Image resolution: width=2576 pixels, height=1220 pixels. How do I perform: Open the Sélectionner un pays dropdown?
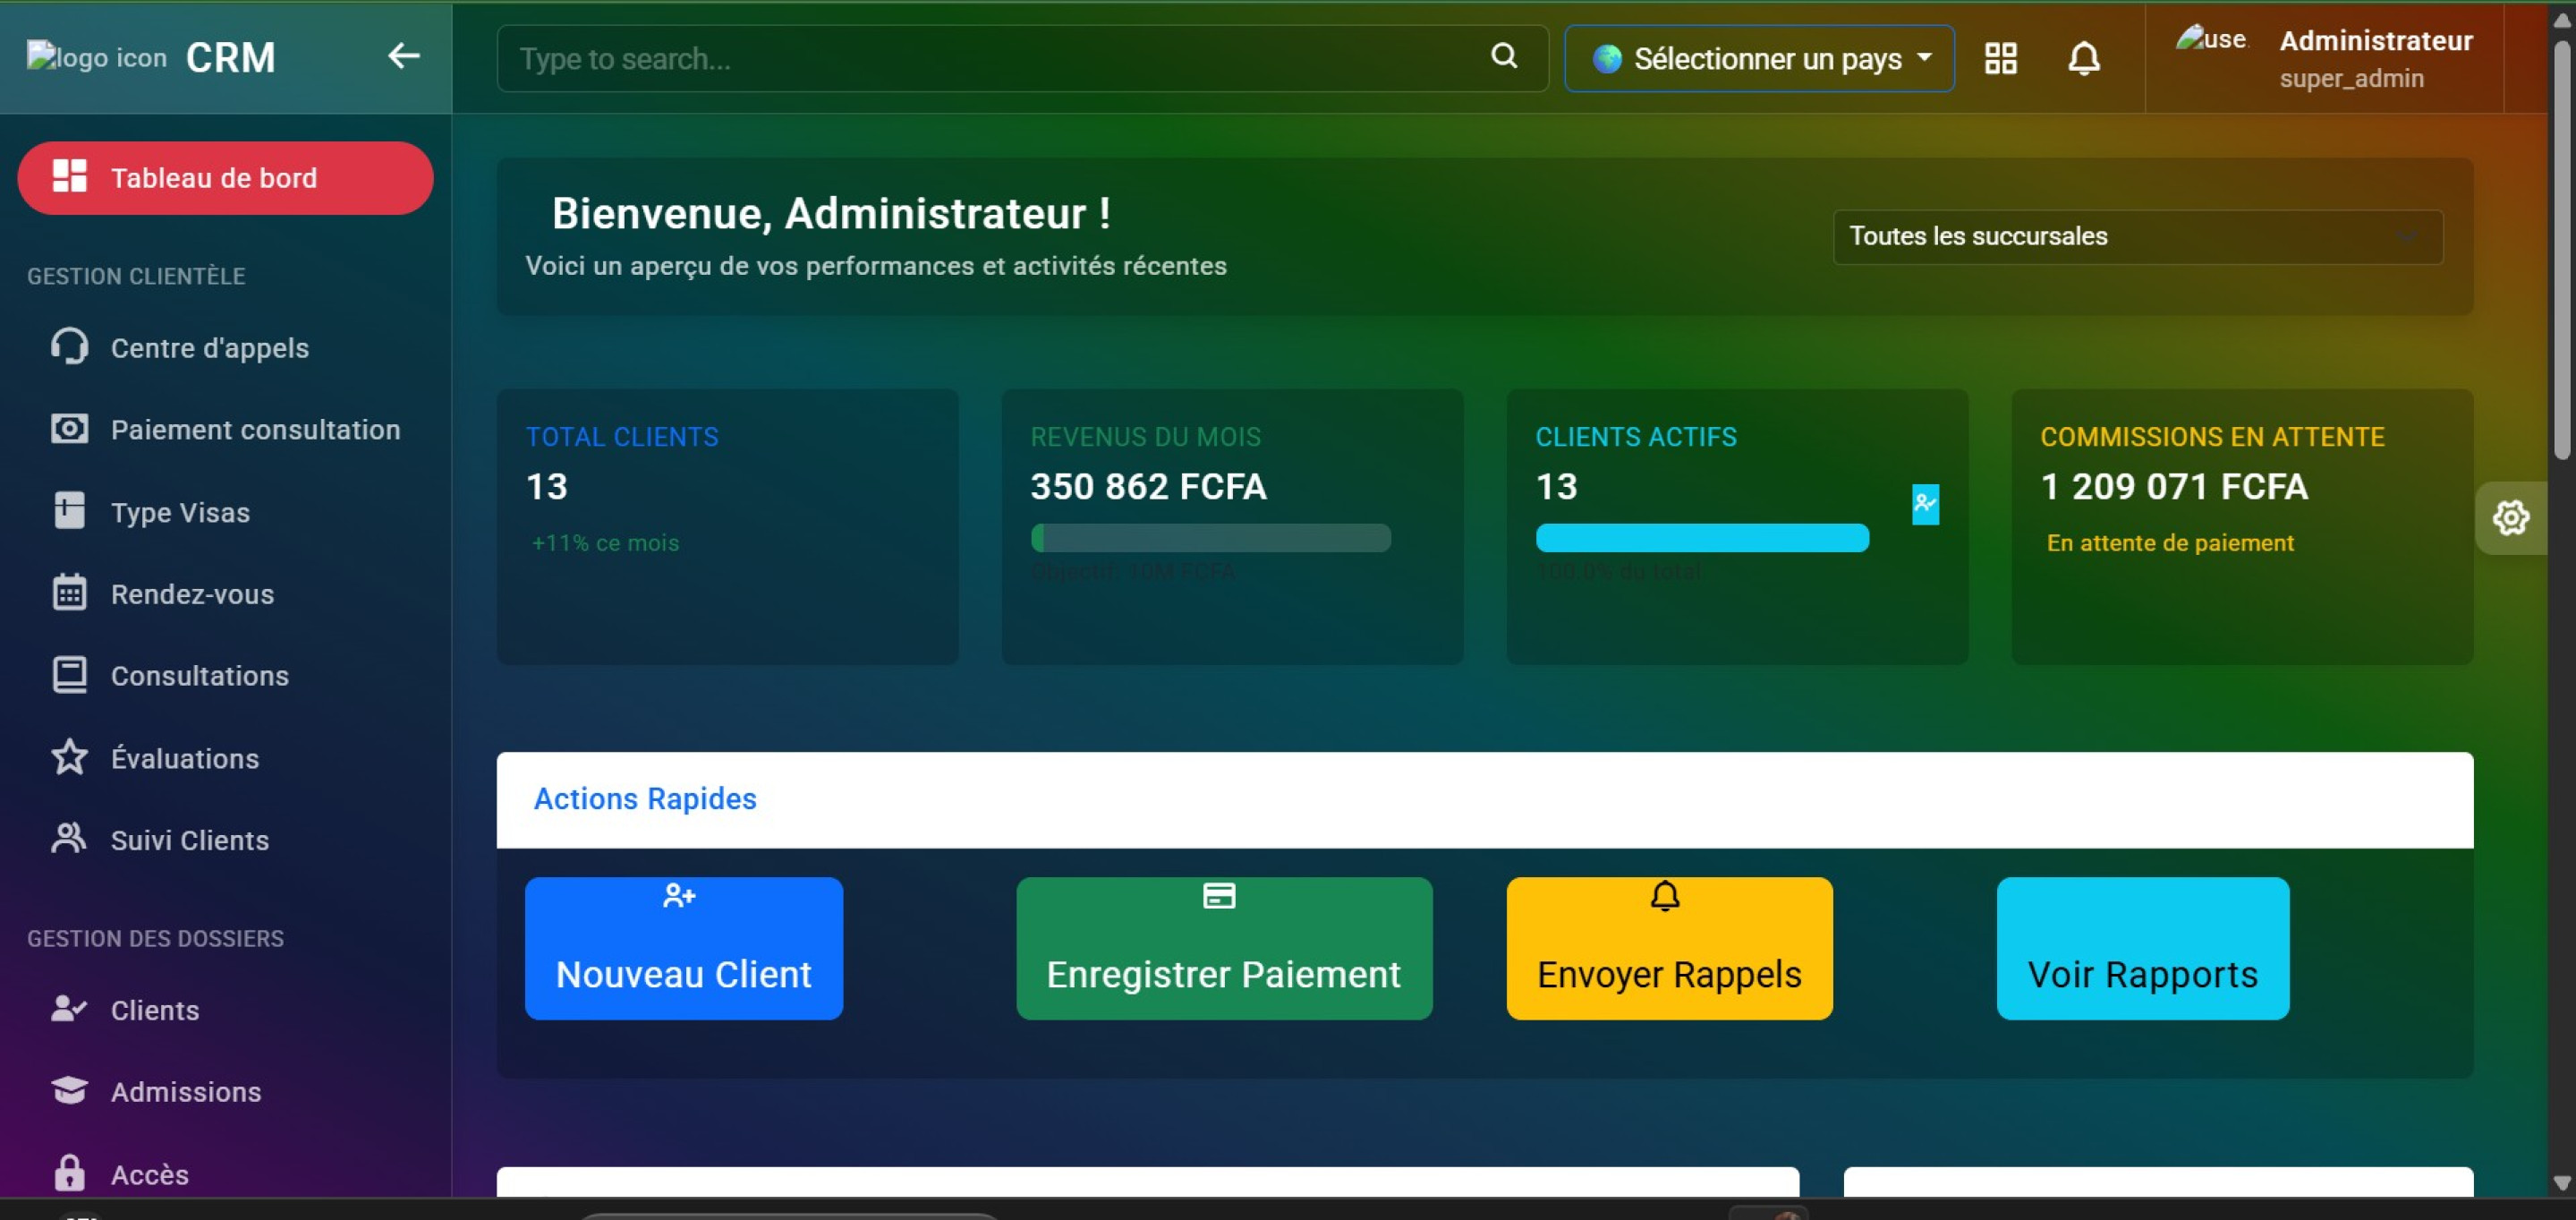(x=1758, y=58)
